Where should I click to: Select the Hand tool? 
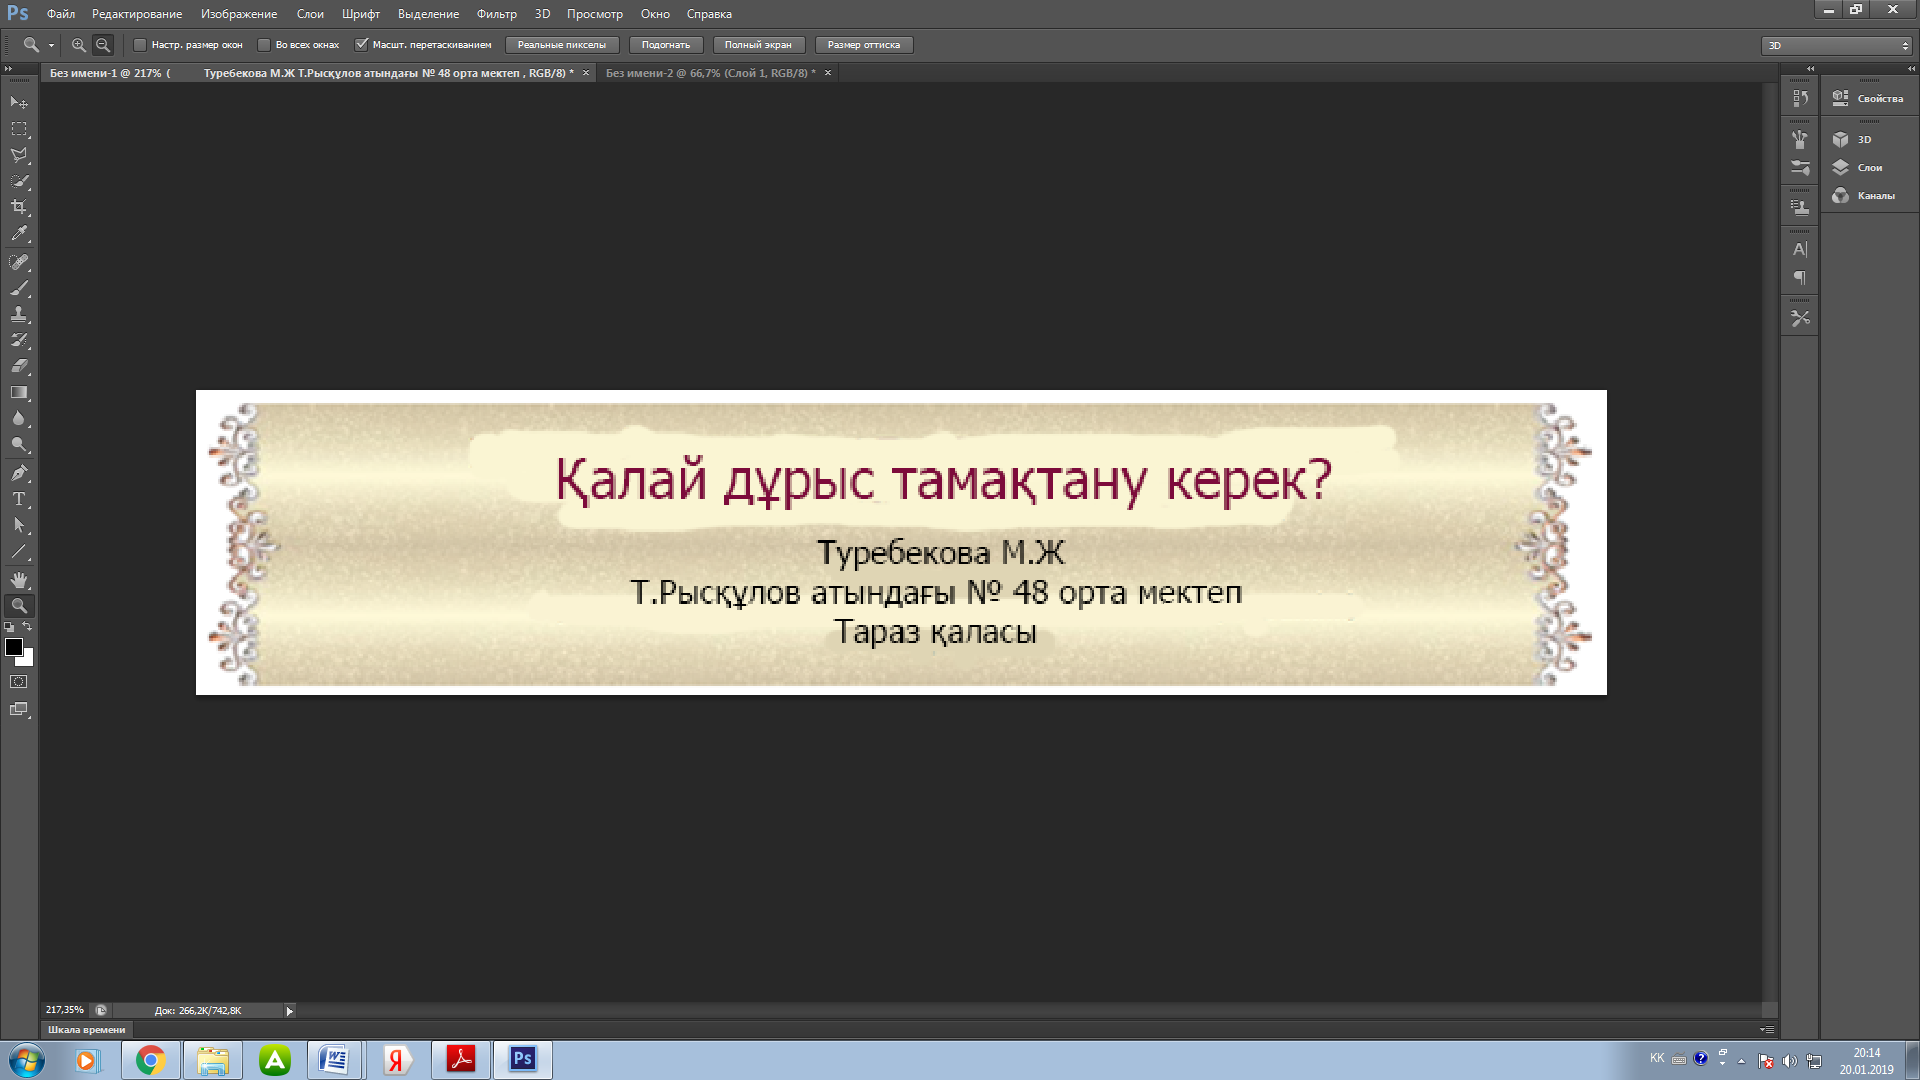click(19, 579)
